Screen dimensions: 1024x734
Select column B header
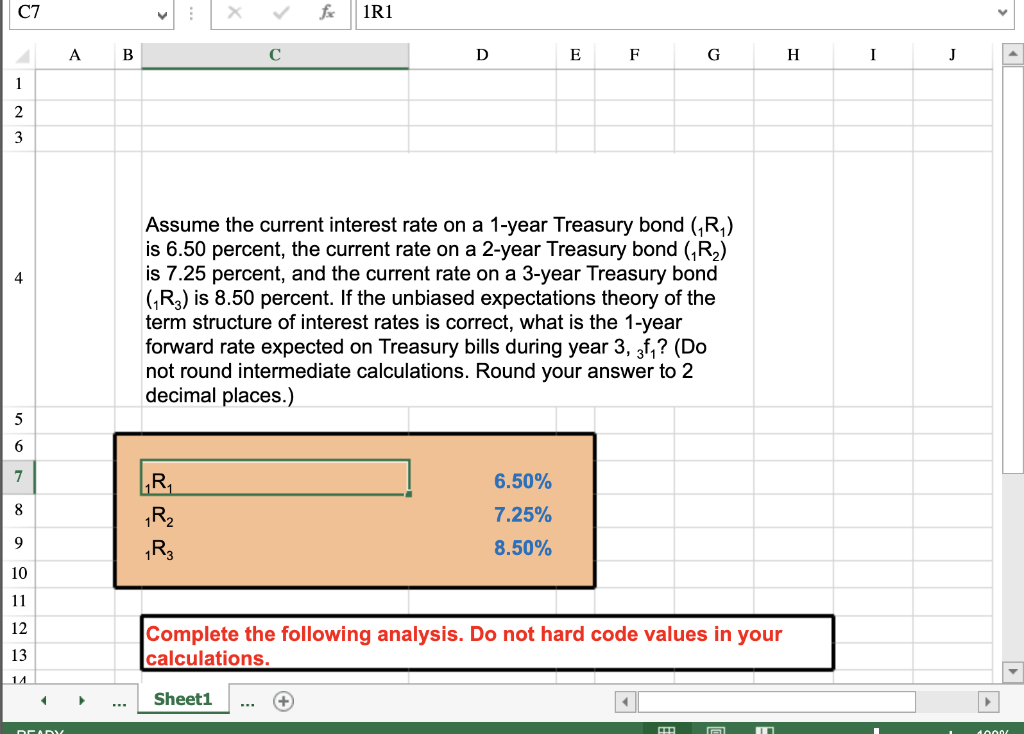coord(128,56)
